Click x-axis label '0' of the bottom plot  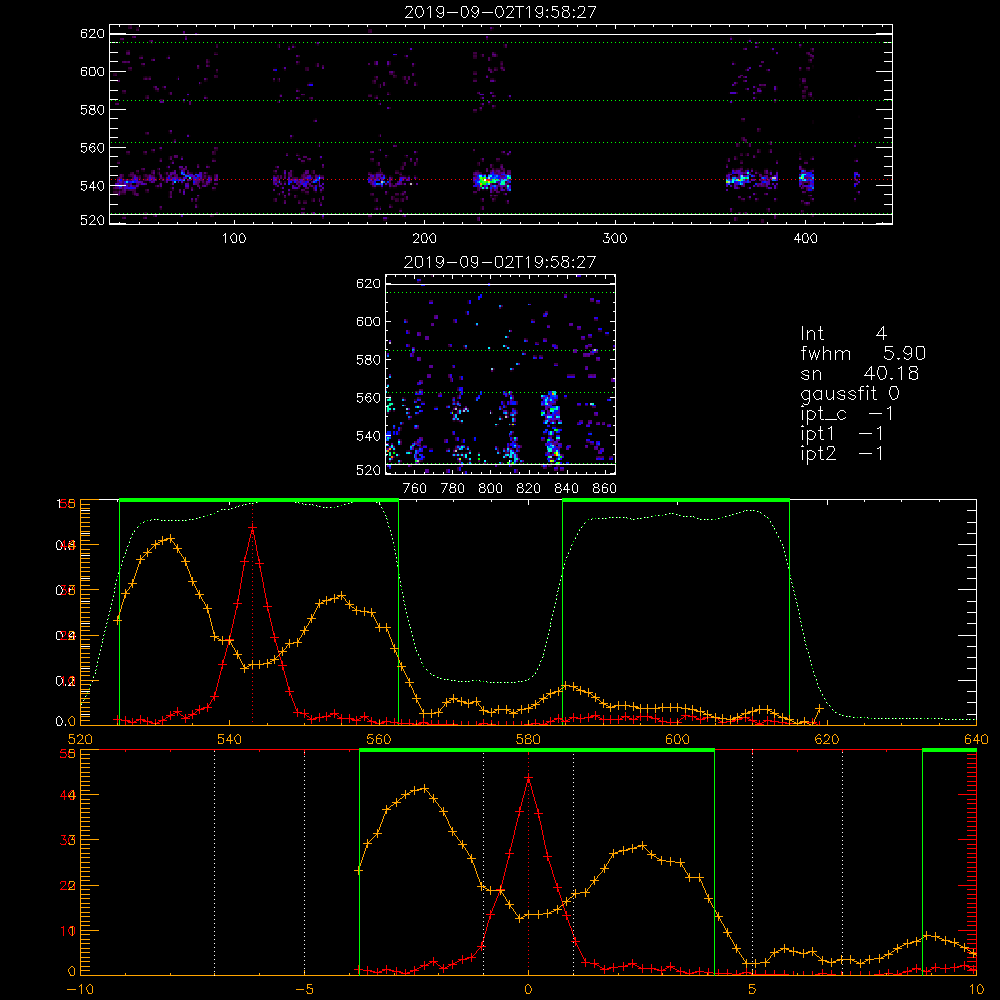click(528, 989)
